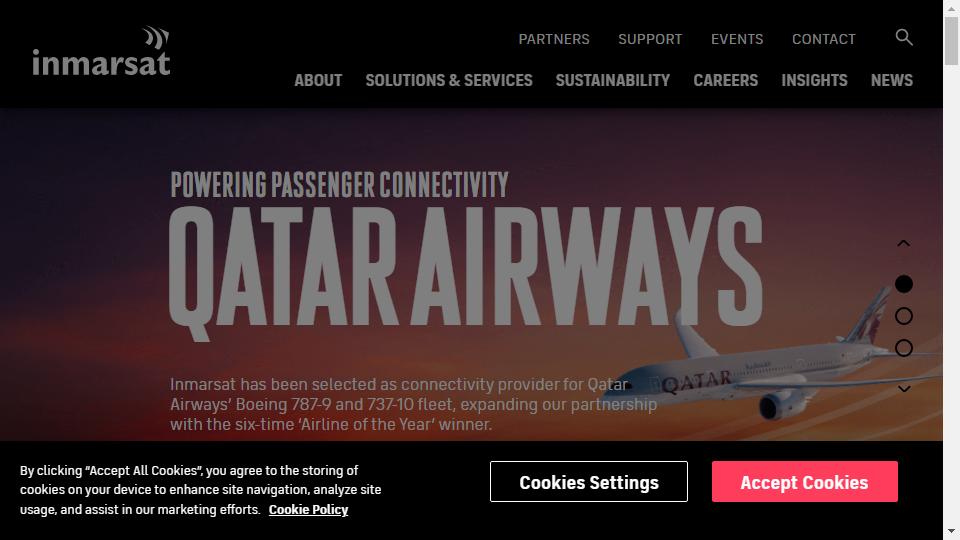Open the About menu
Image resolution: width=960 pixels, height=540 pixels.
coord(318,80)
